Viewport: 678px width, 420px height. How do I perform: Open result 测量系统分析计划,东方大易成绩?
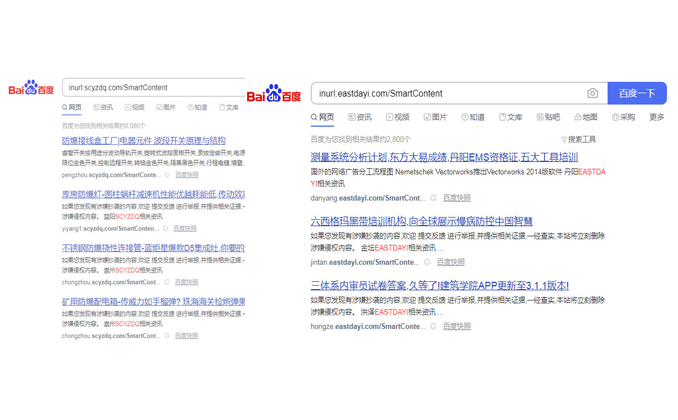(x=444, y=157)
